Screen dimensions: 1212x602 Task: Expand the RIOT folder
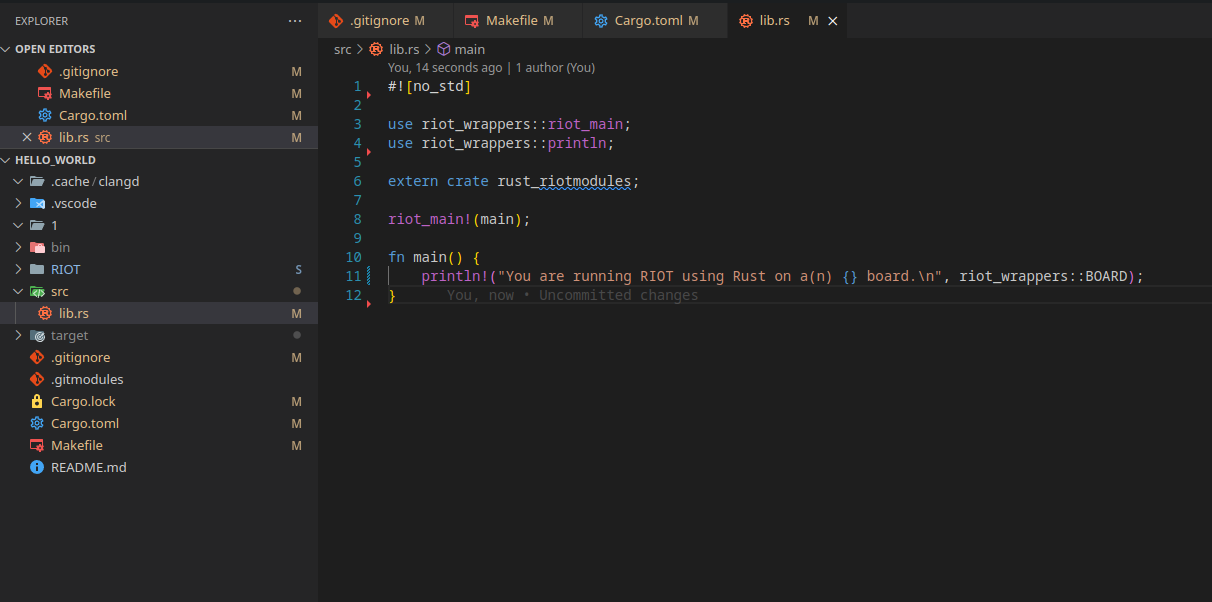click(17, 269)
